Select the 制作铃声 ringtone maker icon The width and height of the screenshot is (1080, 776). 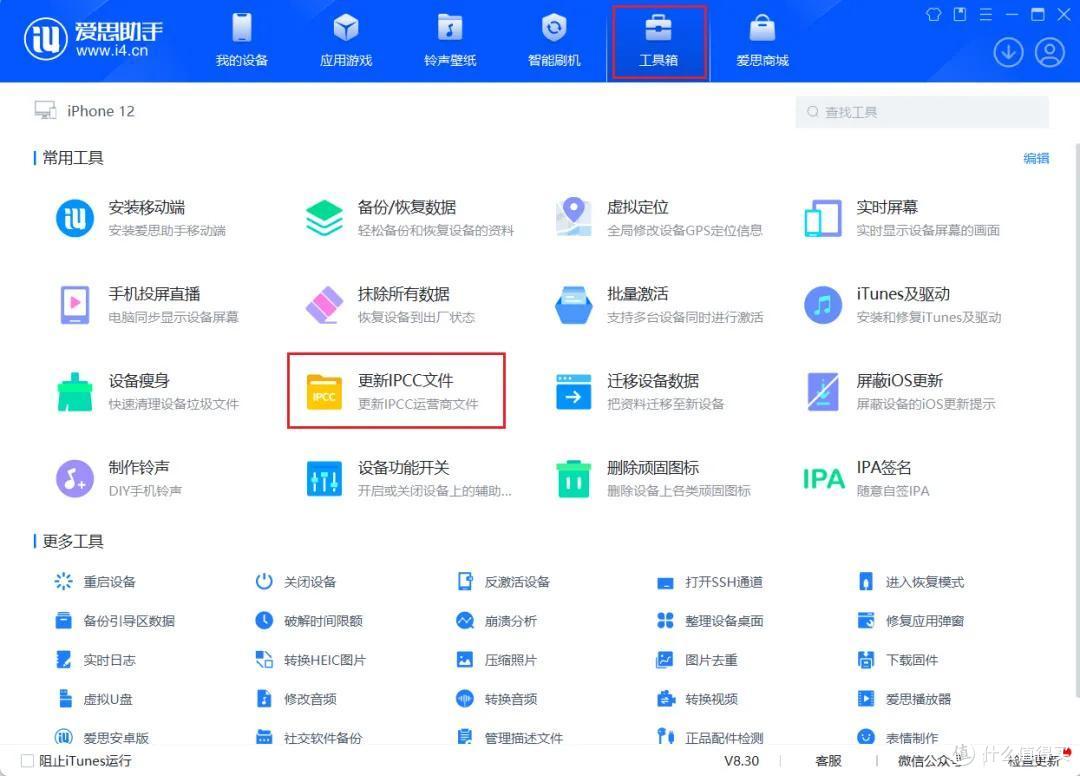coord(75,478)
